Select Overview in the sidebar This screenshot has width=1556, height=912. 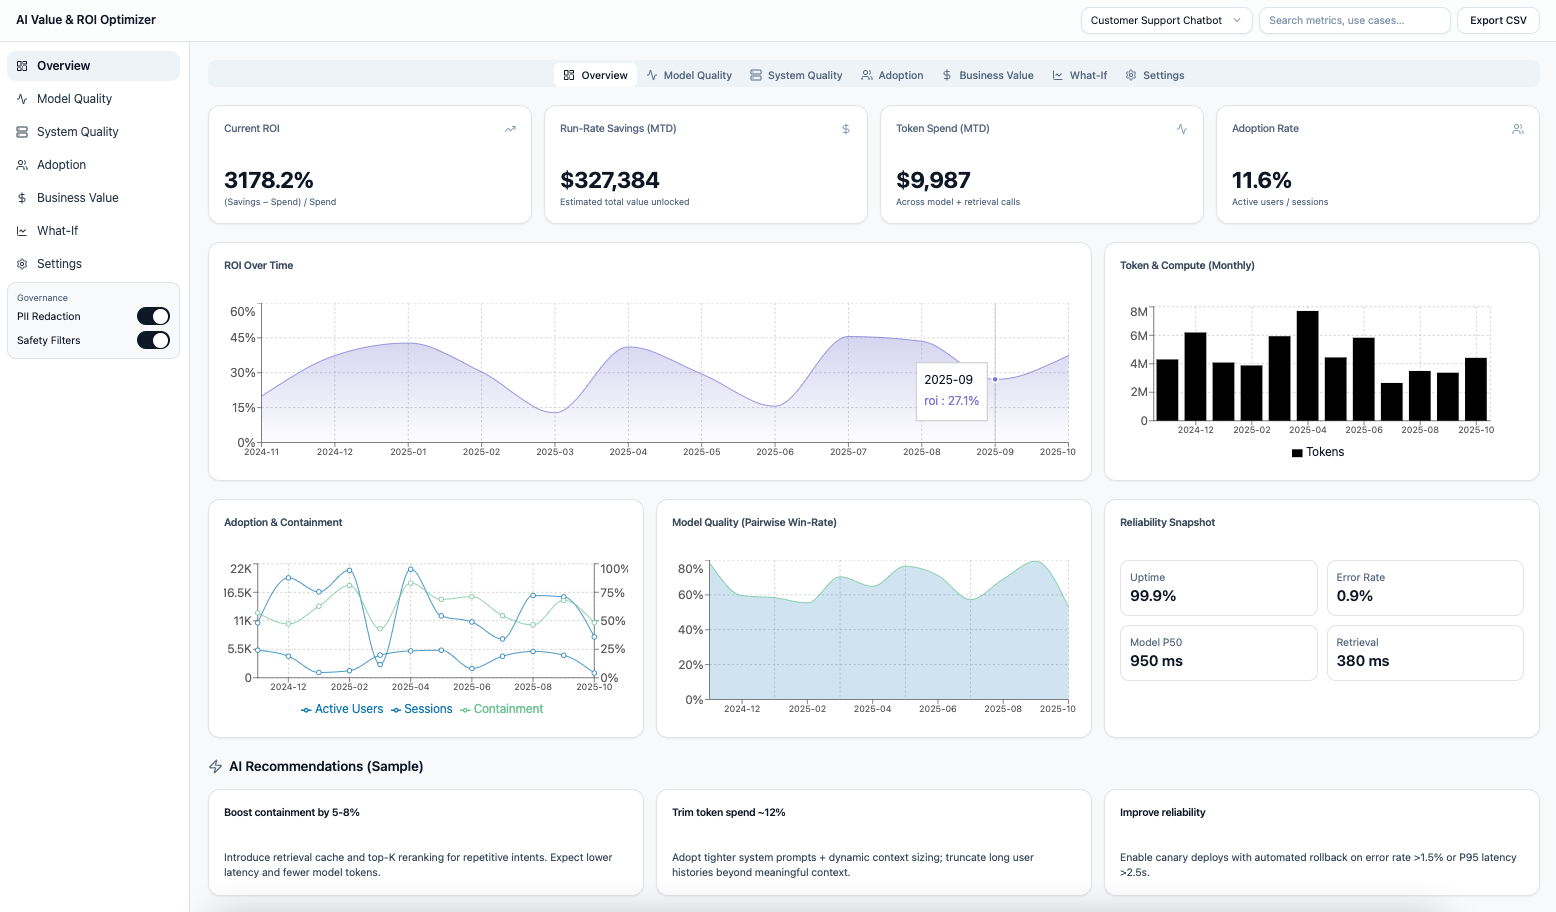62,65
